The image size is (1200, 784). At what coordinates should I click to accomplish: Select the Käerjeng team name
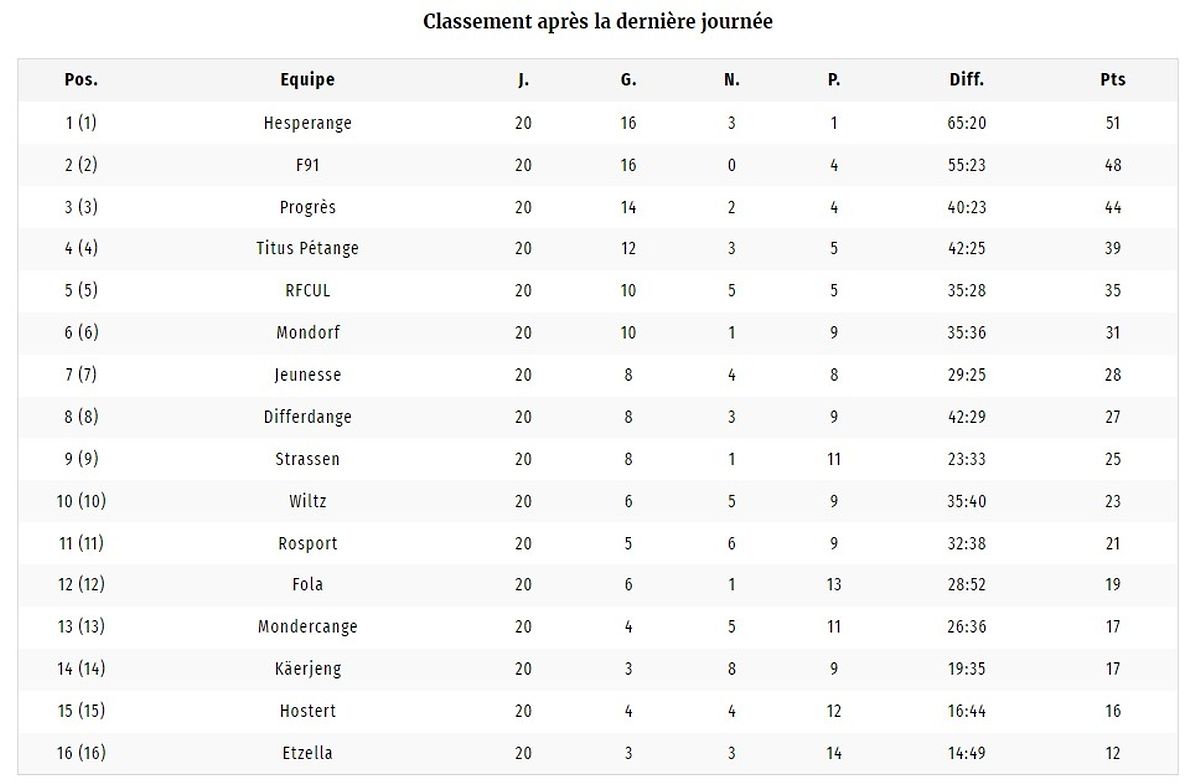coord(307,669)
